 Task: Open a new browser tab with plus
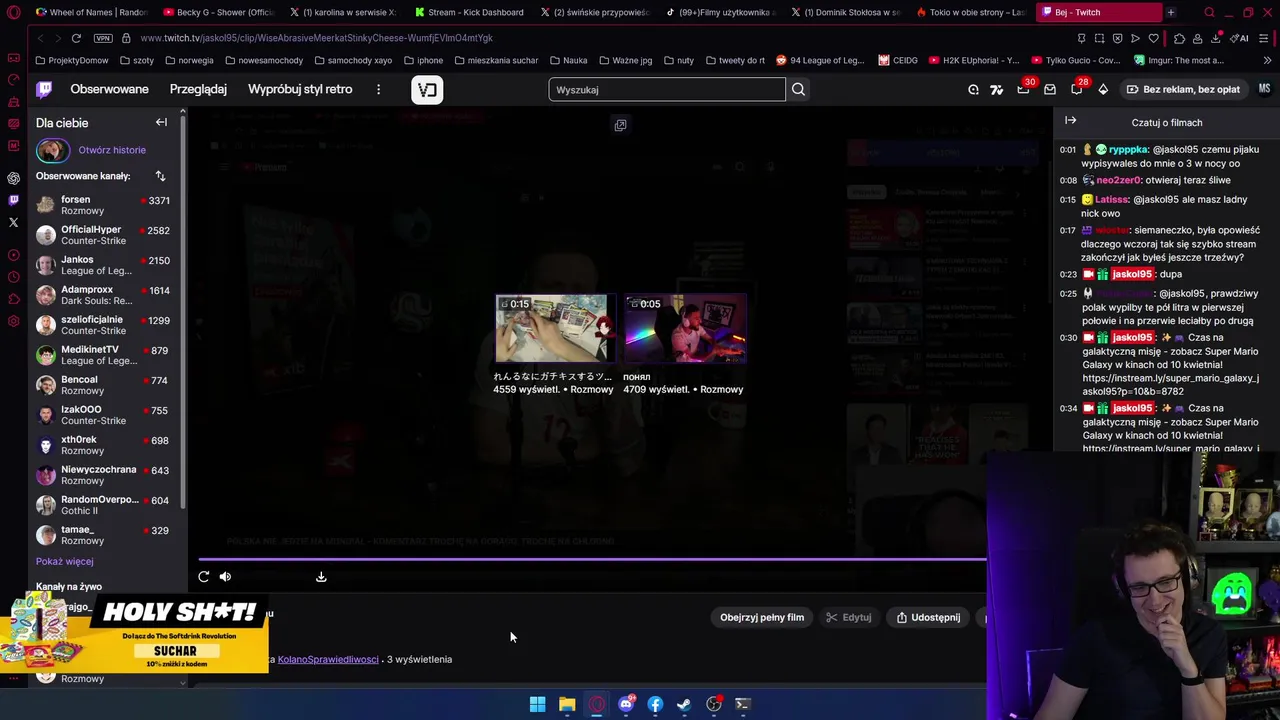[x=1170, y=12]
